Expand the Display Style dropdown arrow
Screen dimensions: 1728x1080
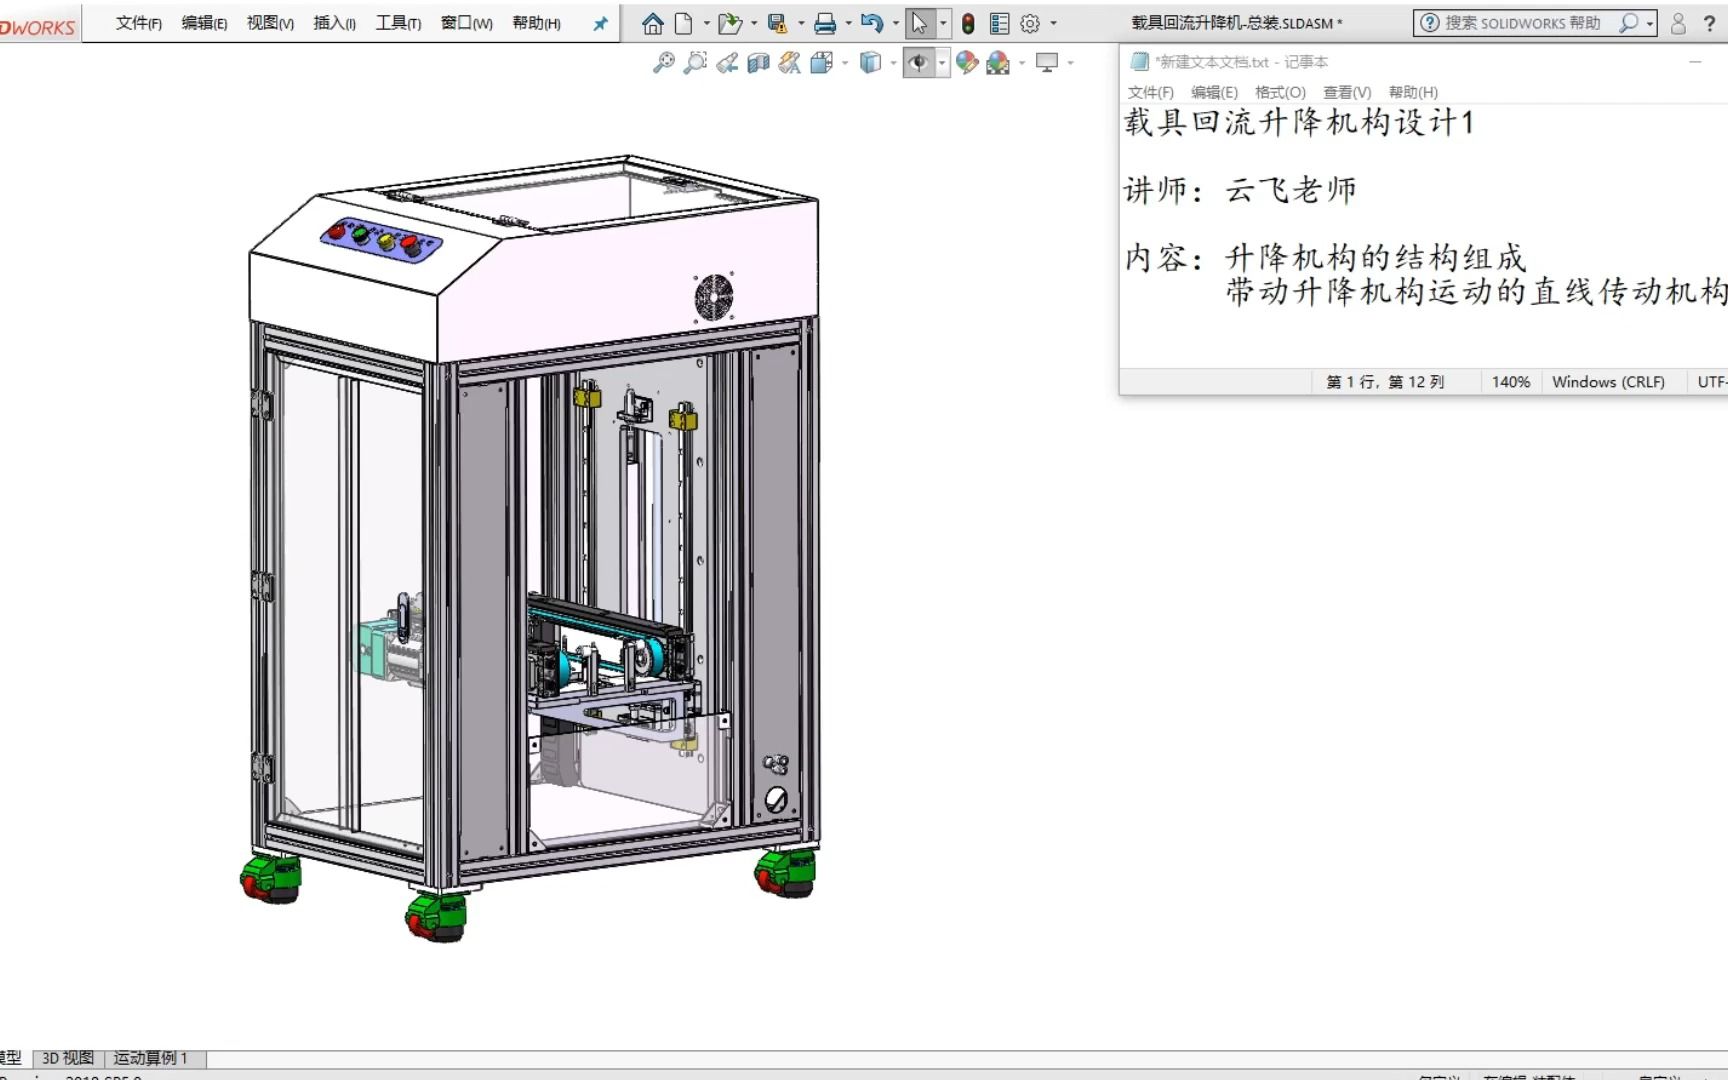click(893, 63)
